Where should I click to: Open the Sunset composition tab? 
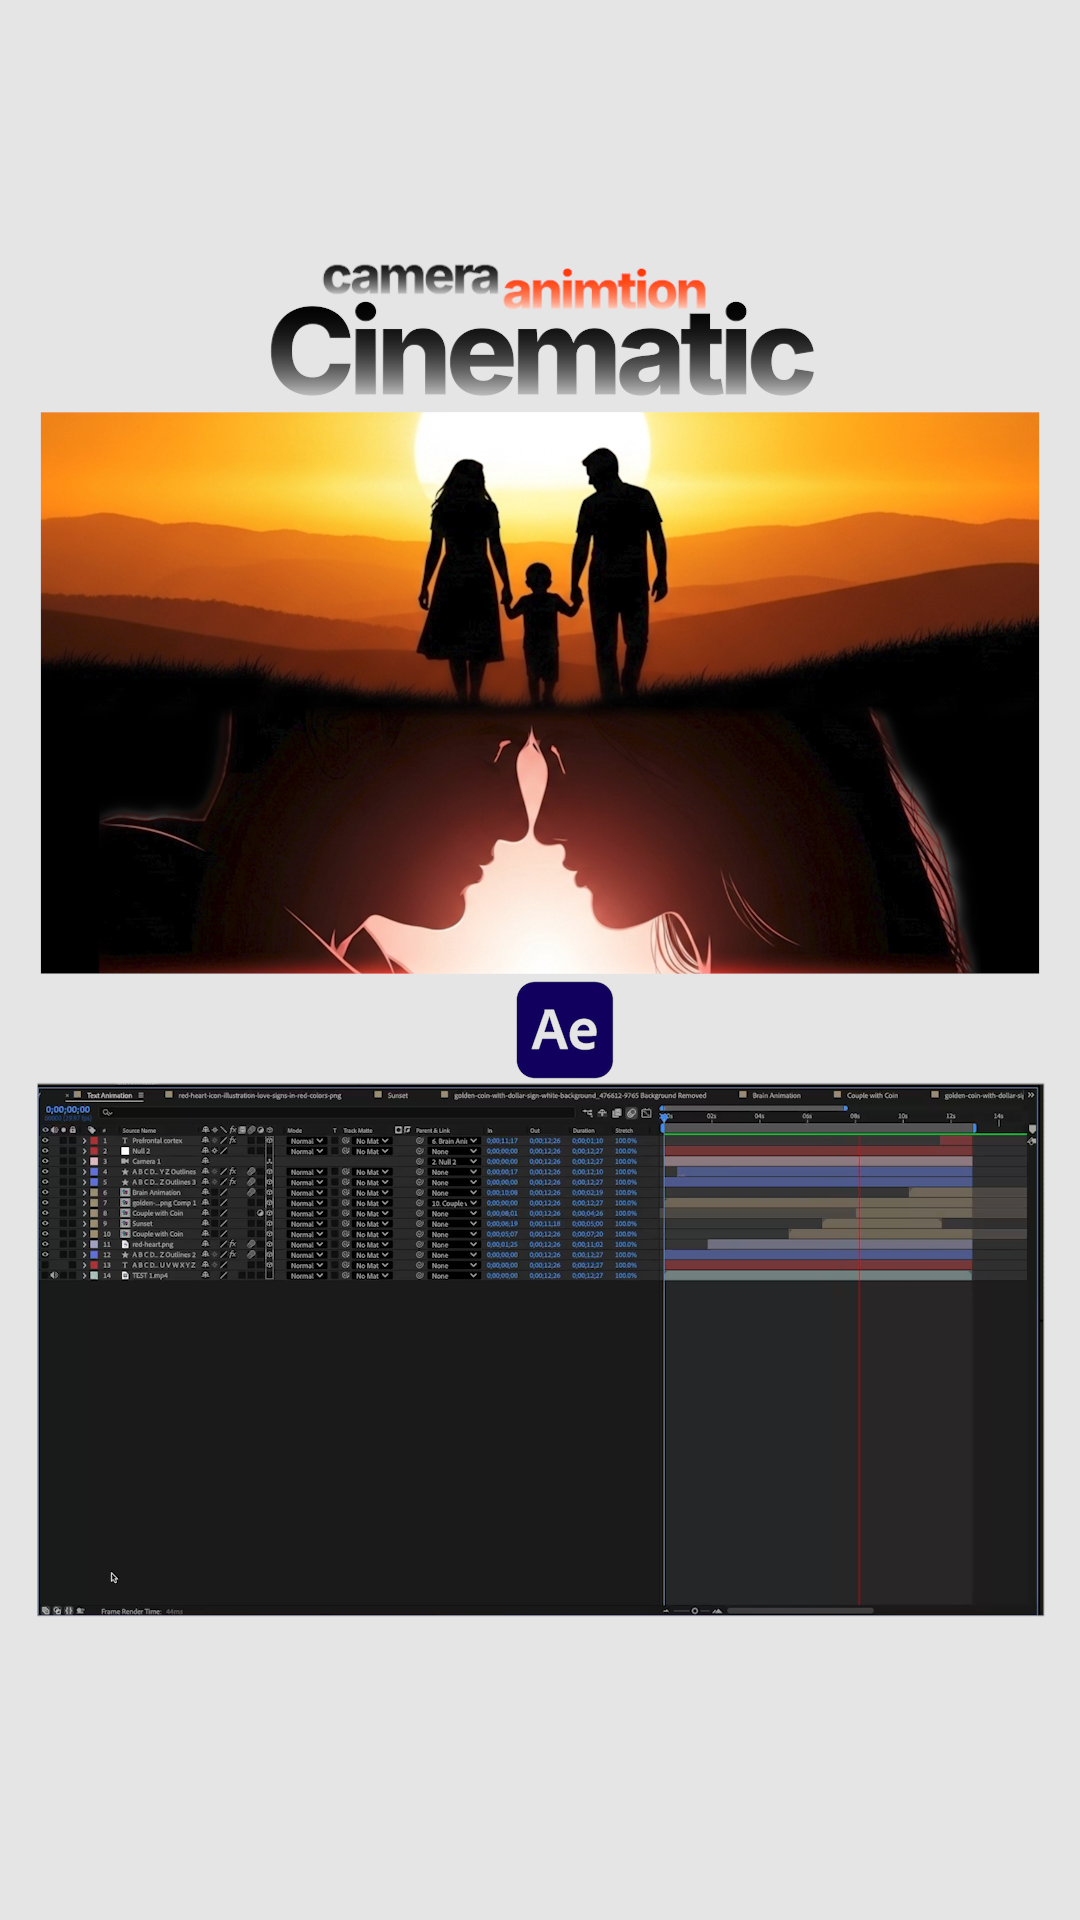(397, 1095)
